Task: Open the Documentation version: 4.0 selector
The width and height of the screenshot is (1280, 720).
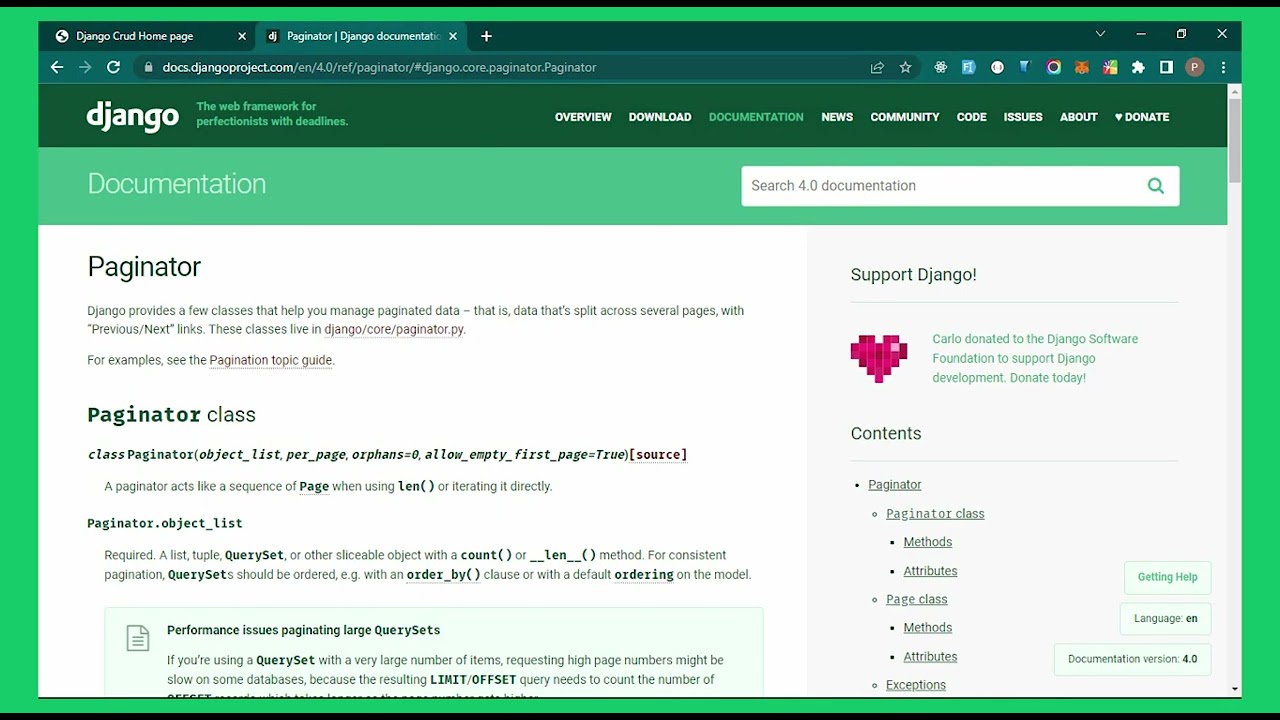Action: pyautogui.click(x=1132, y=659)
